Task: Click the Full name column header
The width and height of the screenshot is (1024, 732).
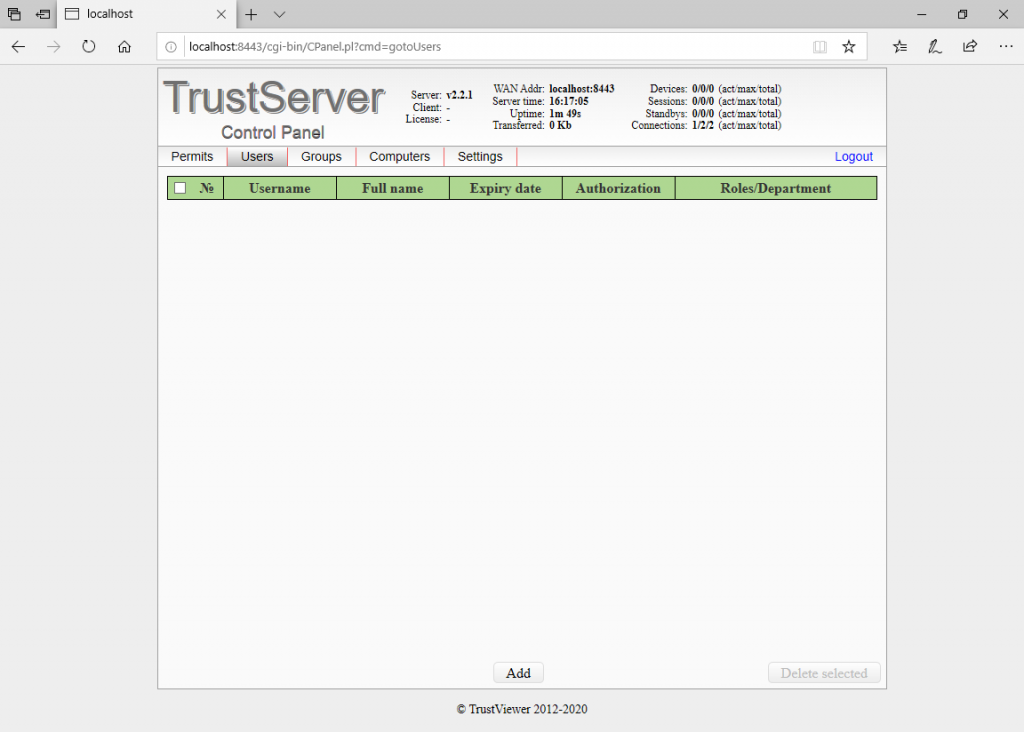Action: click(x=392, y=188)
